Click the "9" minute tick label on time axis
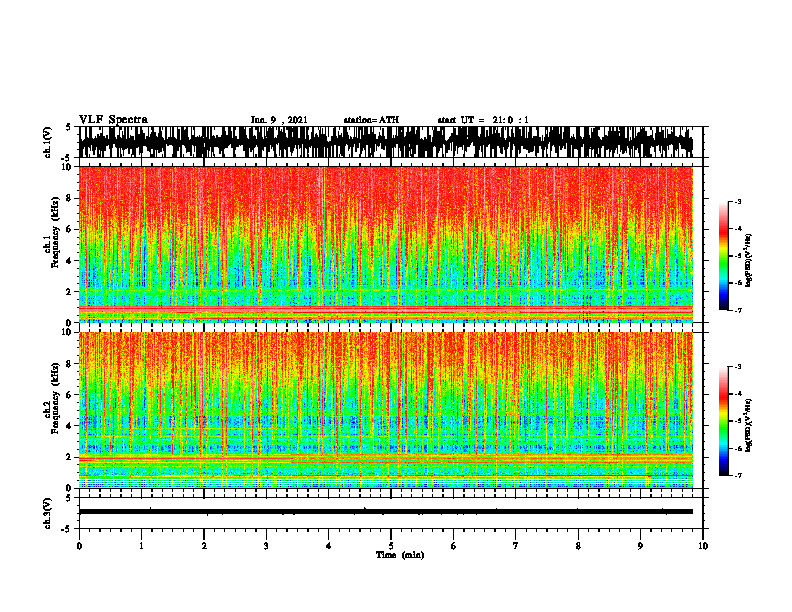Viewport: 792px width, 612px height. click(x=640, y=546)
